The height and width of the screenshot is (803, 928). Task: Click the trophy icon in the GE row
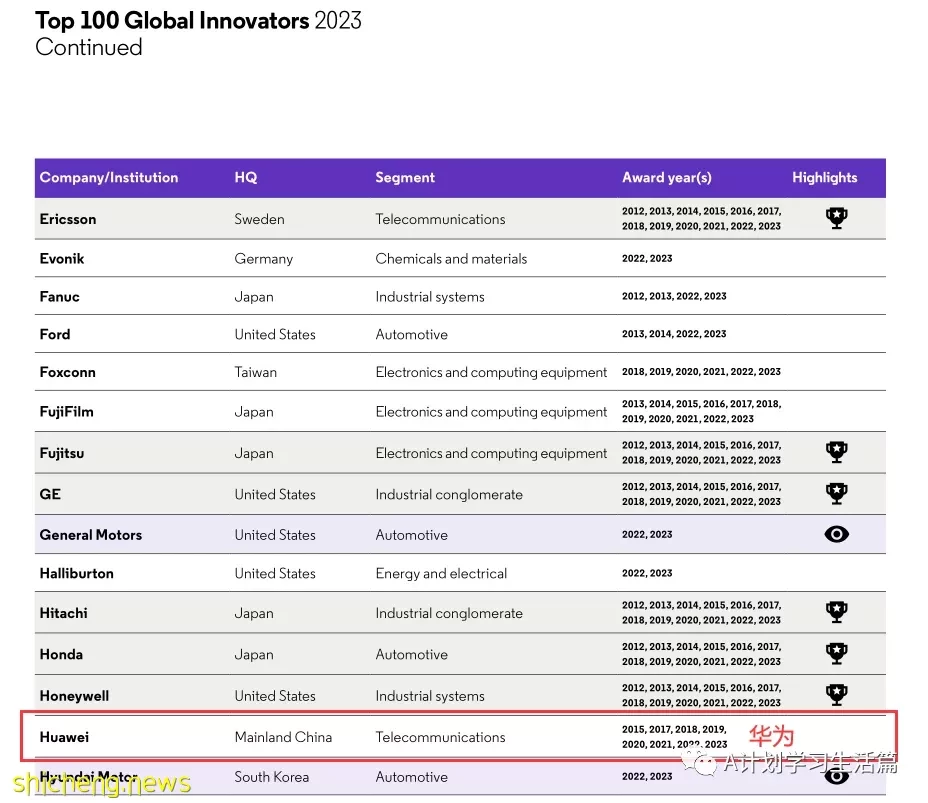(x=836, y=494)
